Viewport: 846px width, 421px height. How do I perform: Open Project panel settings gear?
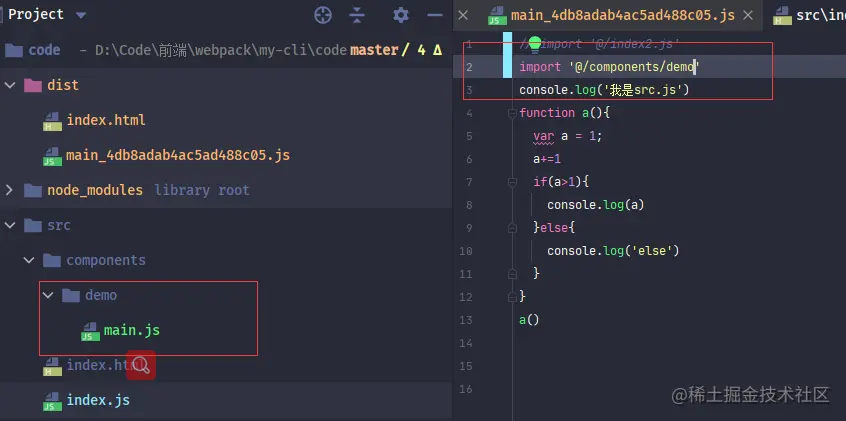(400, 15)
